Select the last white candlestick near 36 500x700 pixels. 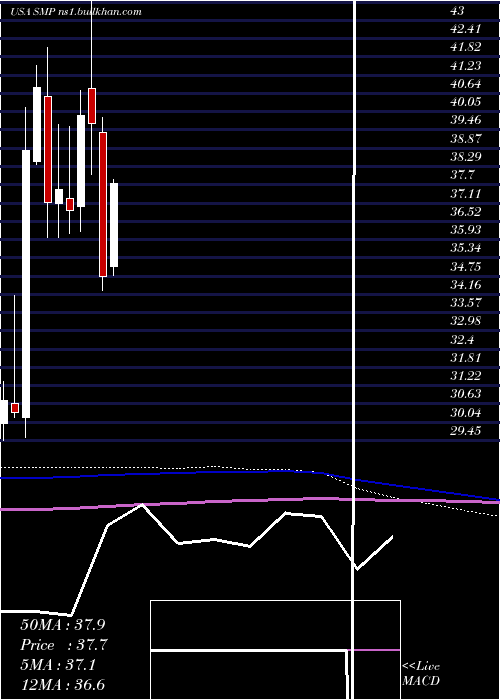[114, 225]
